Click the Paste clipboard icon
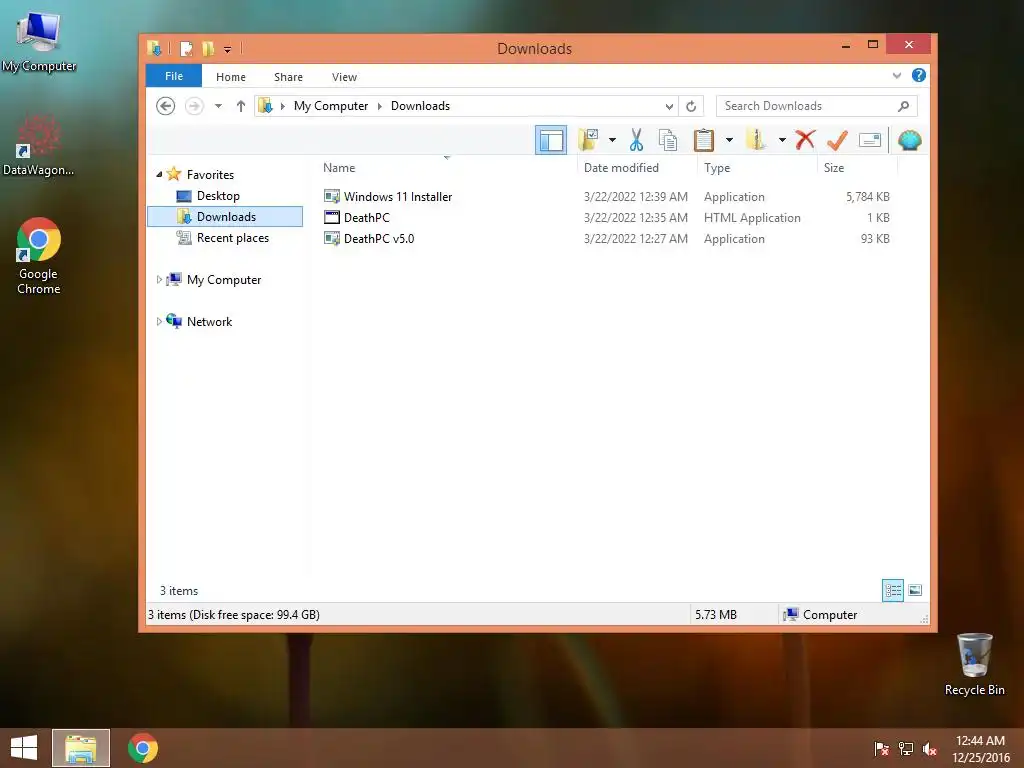This screenshot has width=1024, height=768. coord(703,140)
